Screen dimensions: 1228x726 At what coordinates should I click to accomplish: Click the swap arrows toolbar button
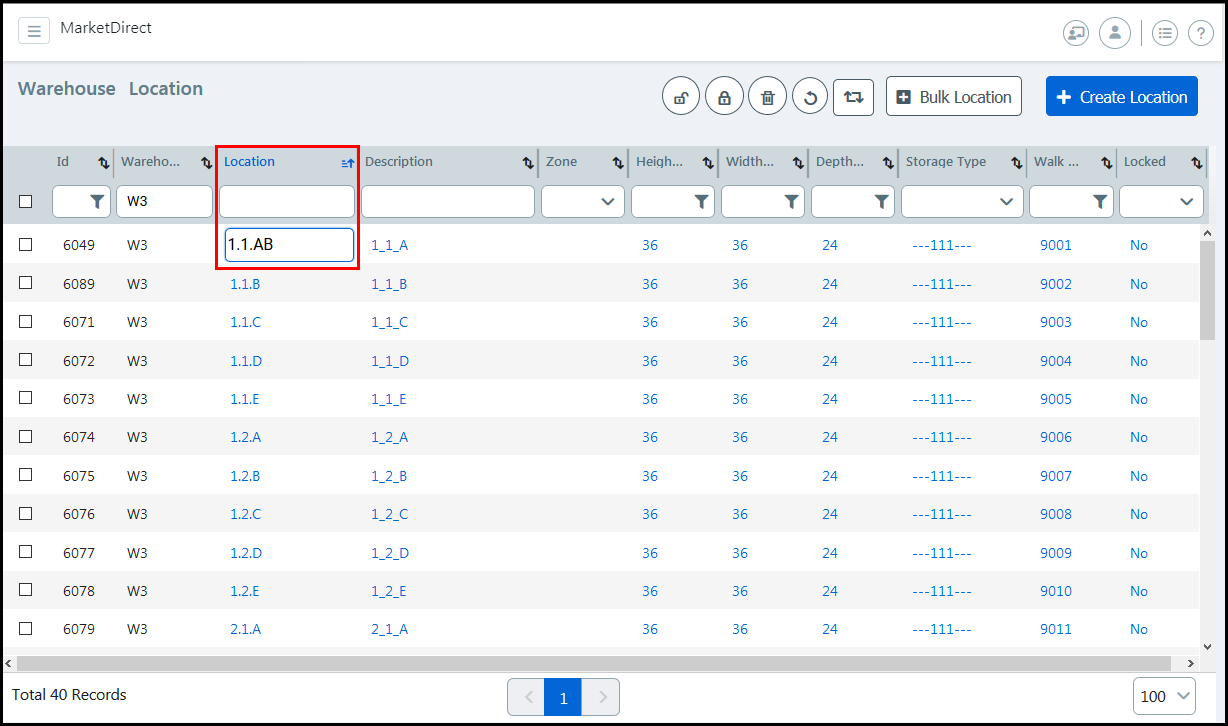(x=853, y=97)
